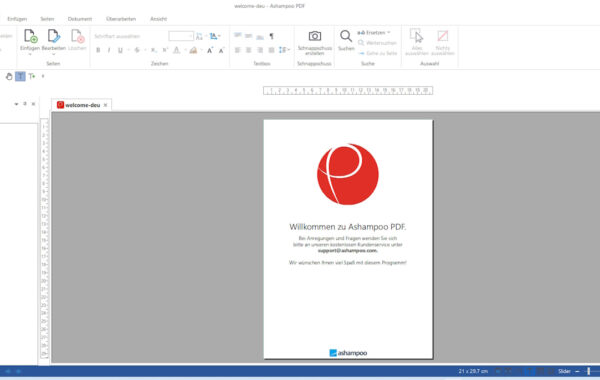This screenshot has width=600, height=380.
Task: Click the Einfügen page insert icon
Action: (30, 36)
